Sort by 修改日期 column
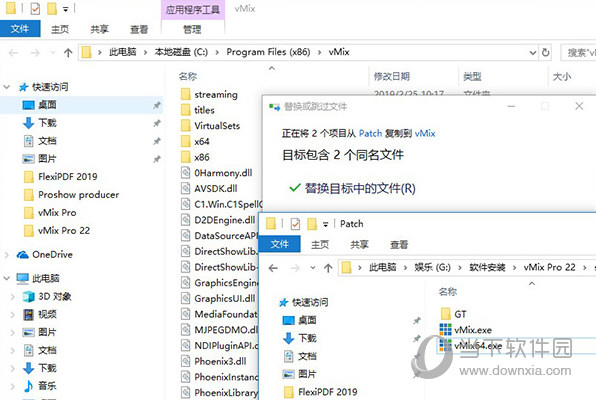 [392, 76]
